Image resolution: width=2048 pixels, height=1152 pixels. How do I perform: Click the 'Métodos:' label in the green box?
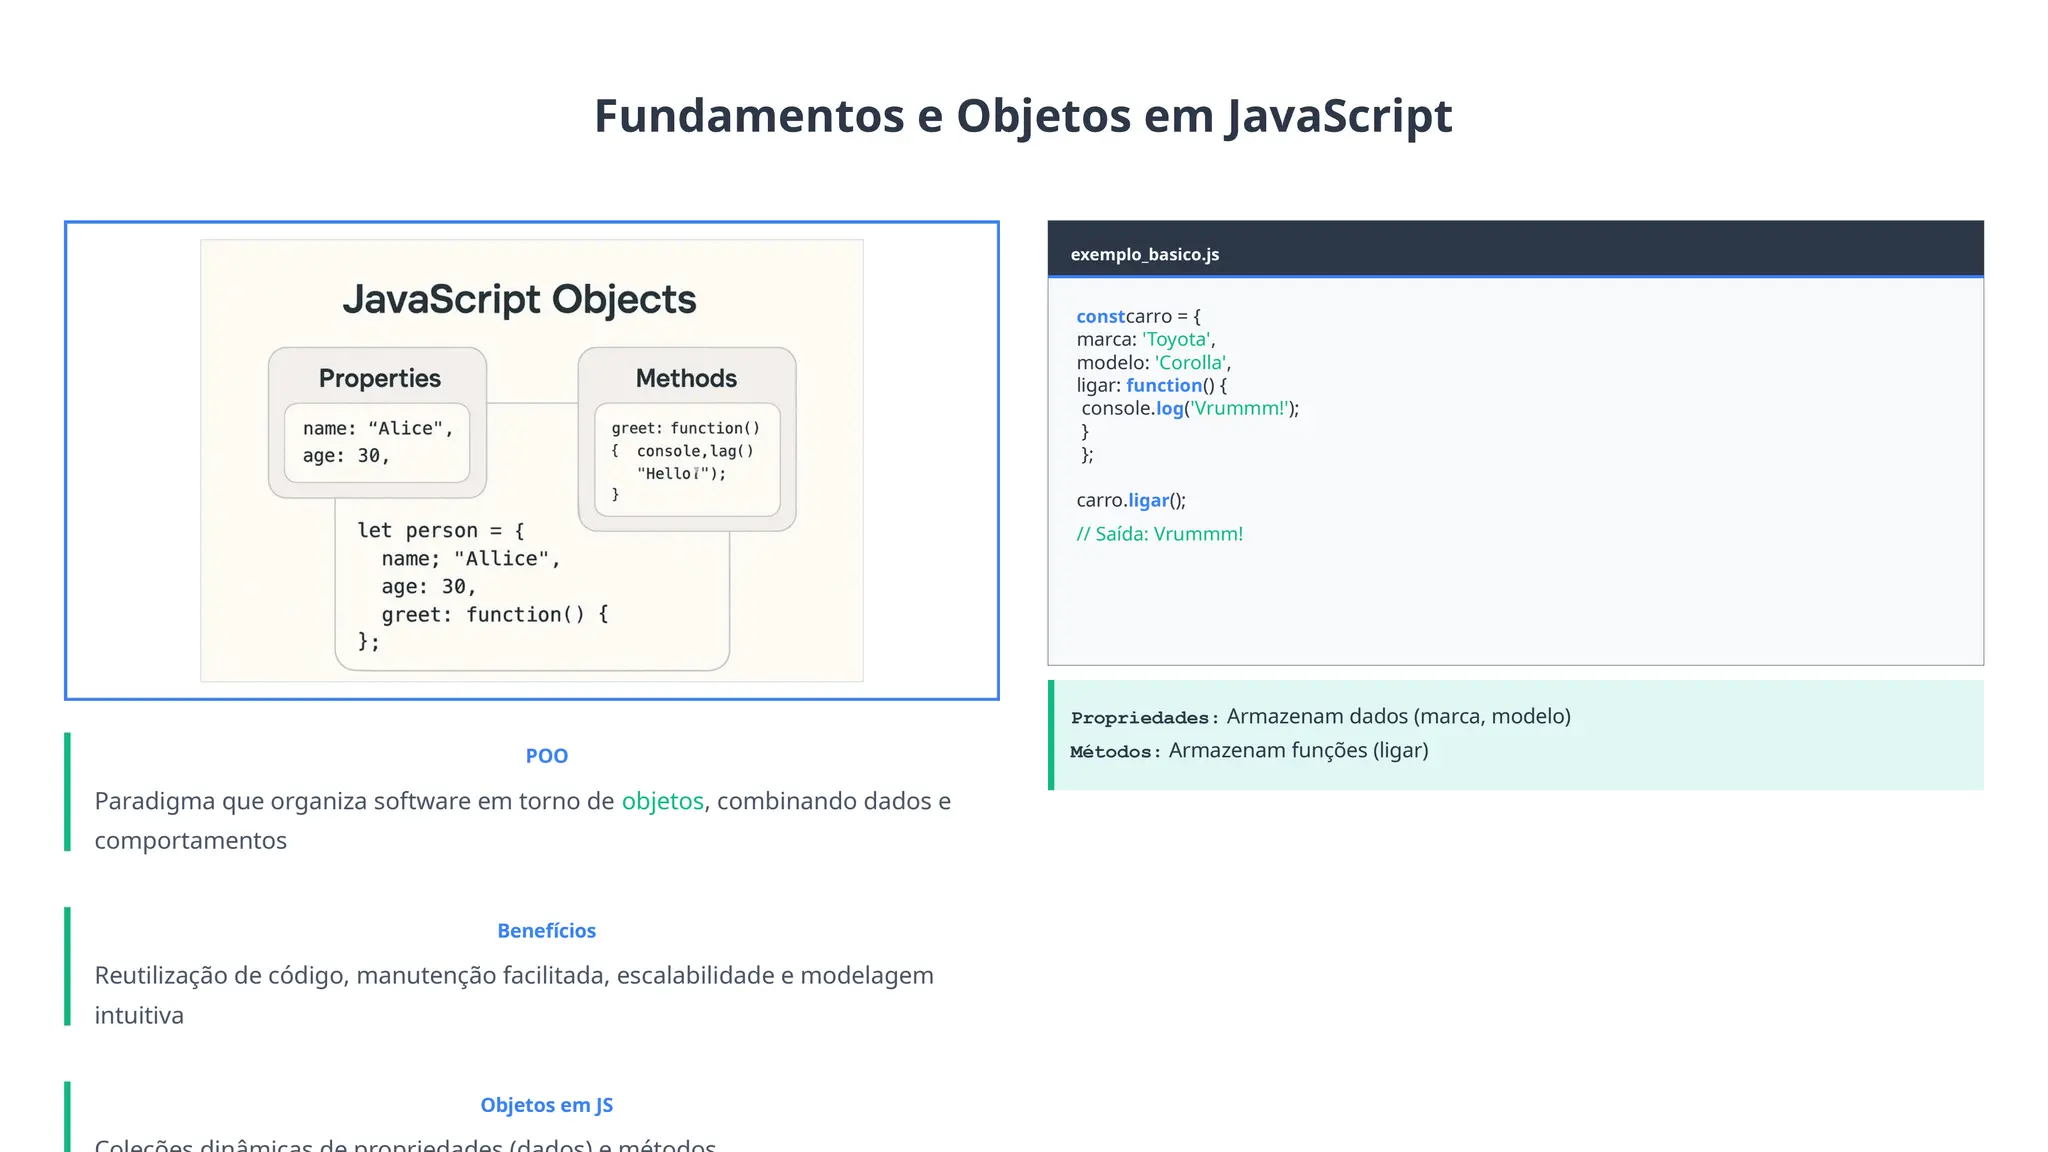tap(1115, 752)
